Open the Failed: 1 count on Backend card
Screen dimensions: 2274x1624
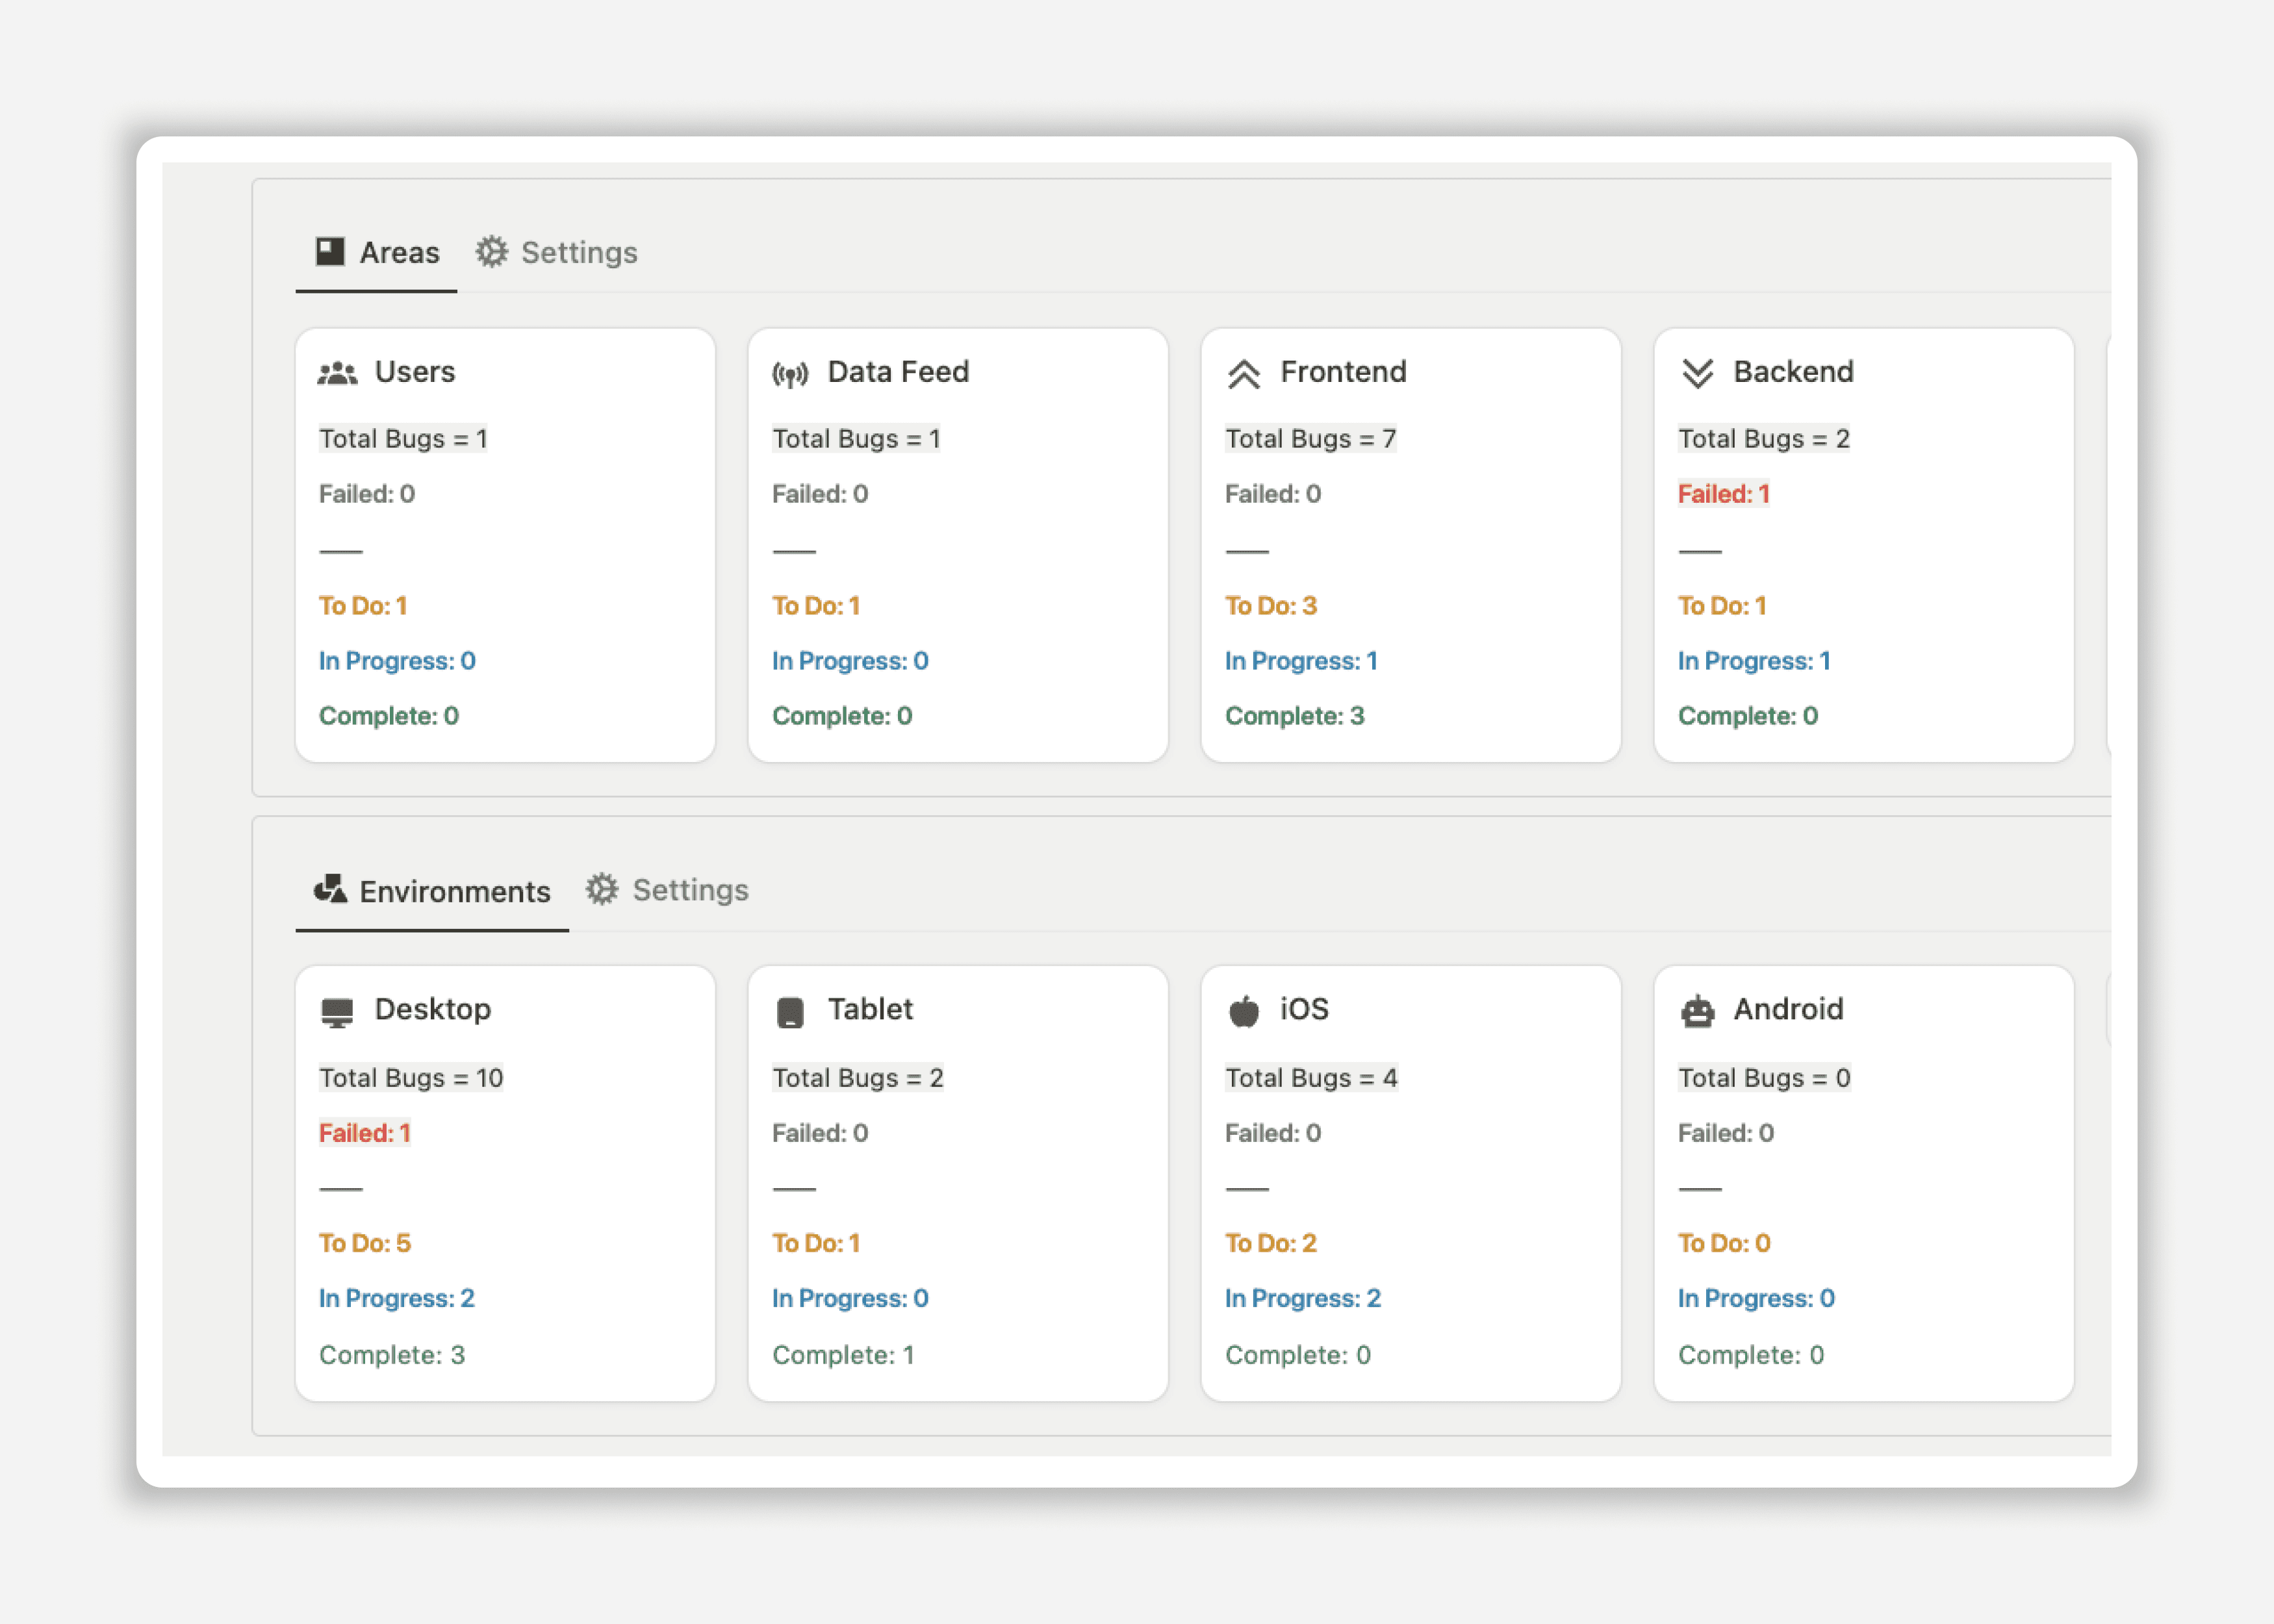pyautogui.click(x=1724, y=493)
